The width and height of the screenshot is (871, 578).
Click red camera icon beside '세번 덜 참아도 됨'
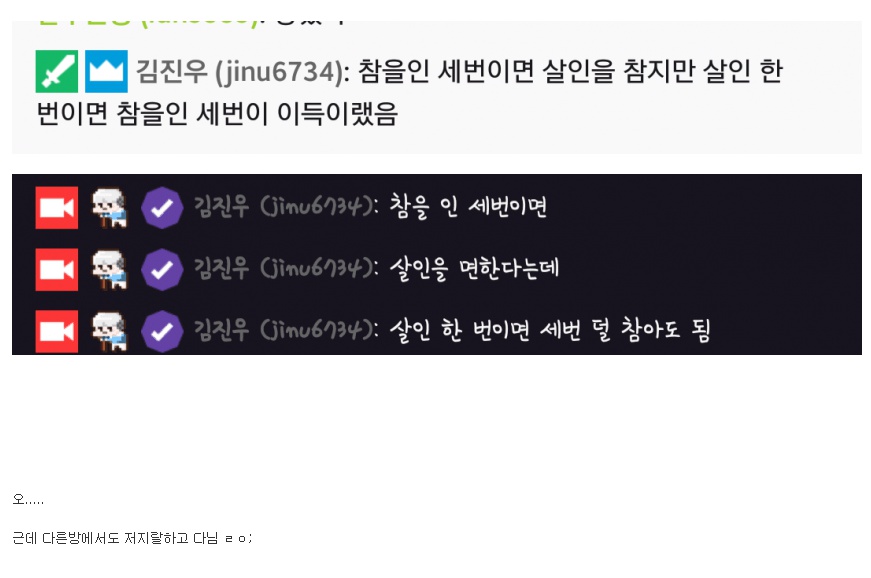click(57, 331)
